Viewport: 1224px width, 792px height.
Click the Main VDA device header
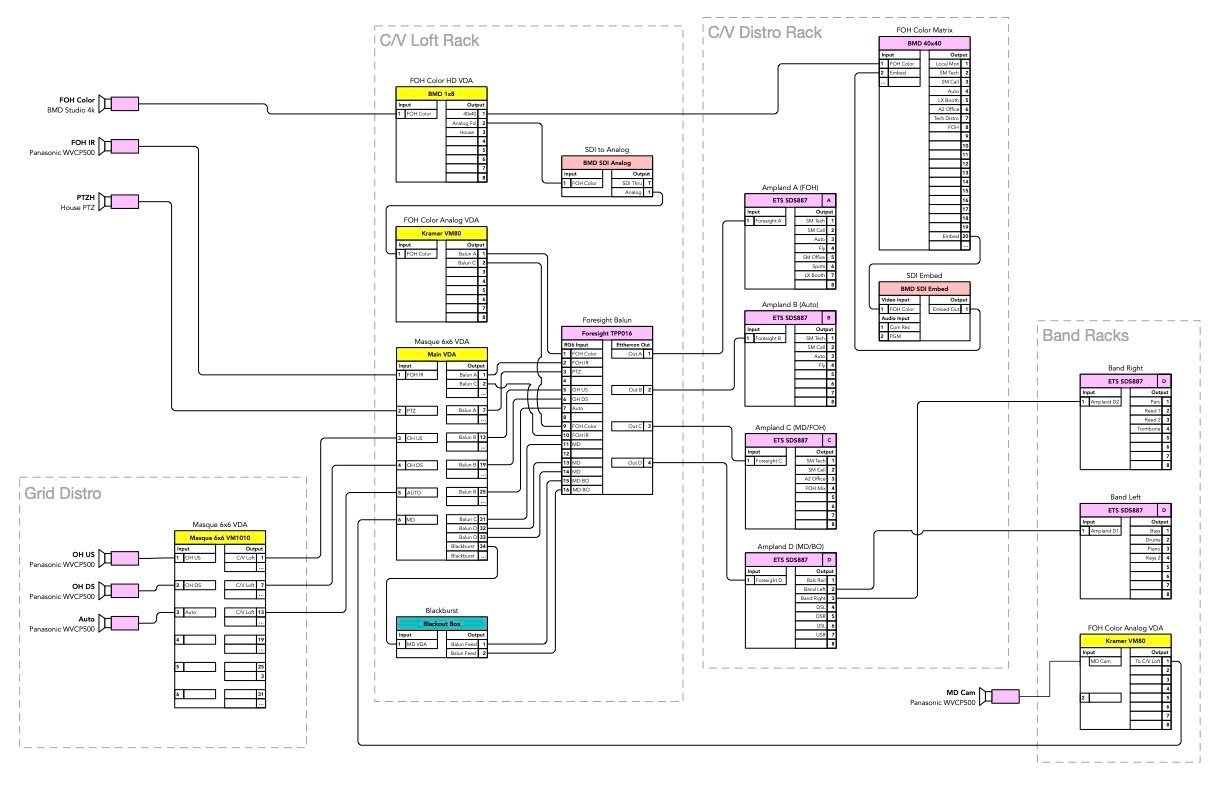441,353
